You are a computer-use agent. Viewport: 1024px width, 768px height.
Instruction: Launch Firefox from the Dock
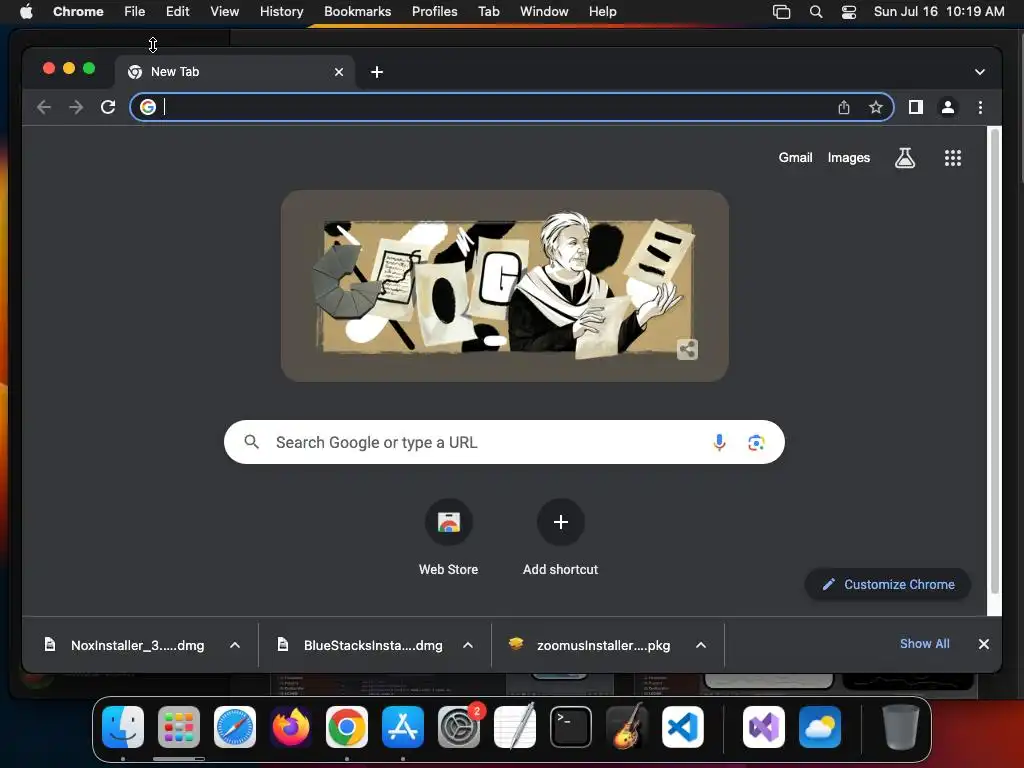(x=291, y=727)
